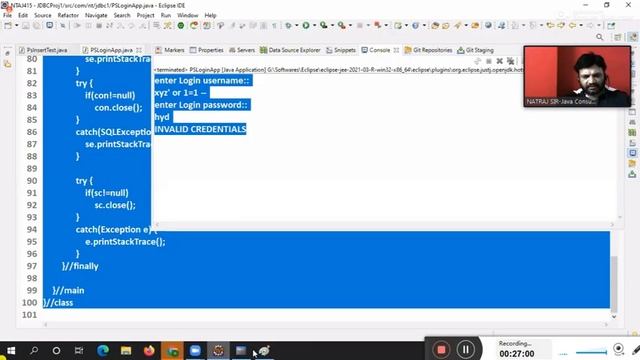Click the magnifier quick access search icon
The height and width of the screenshot is (360, 640).
pyautogui.click(x=600, y=37)
